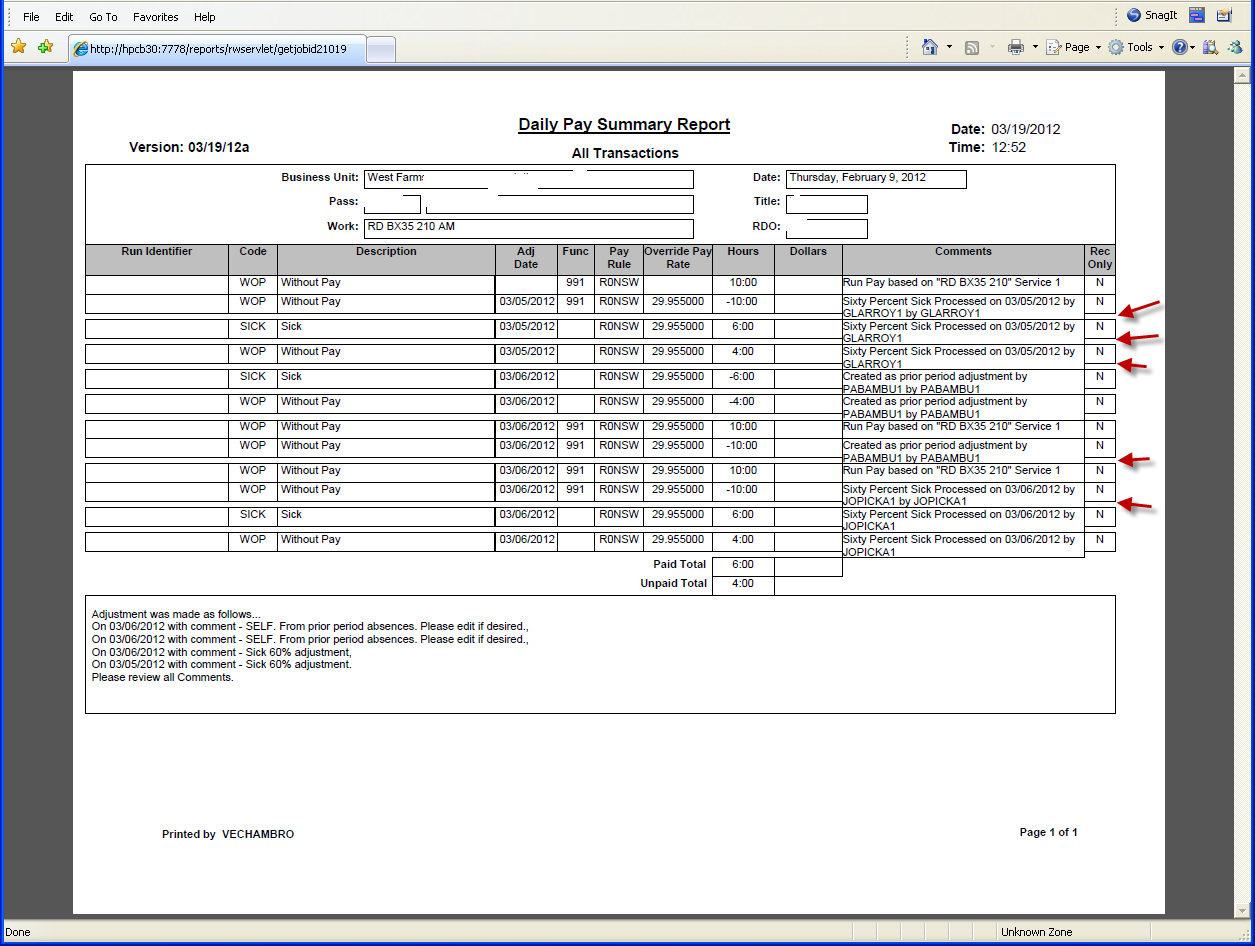Open the Tools dropdown menu
Image resolution: width=1255 pixels, height=946 pixels.
(1136, 47)
